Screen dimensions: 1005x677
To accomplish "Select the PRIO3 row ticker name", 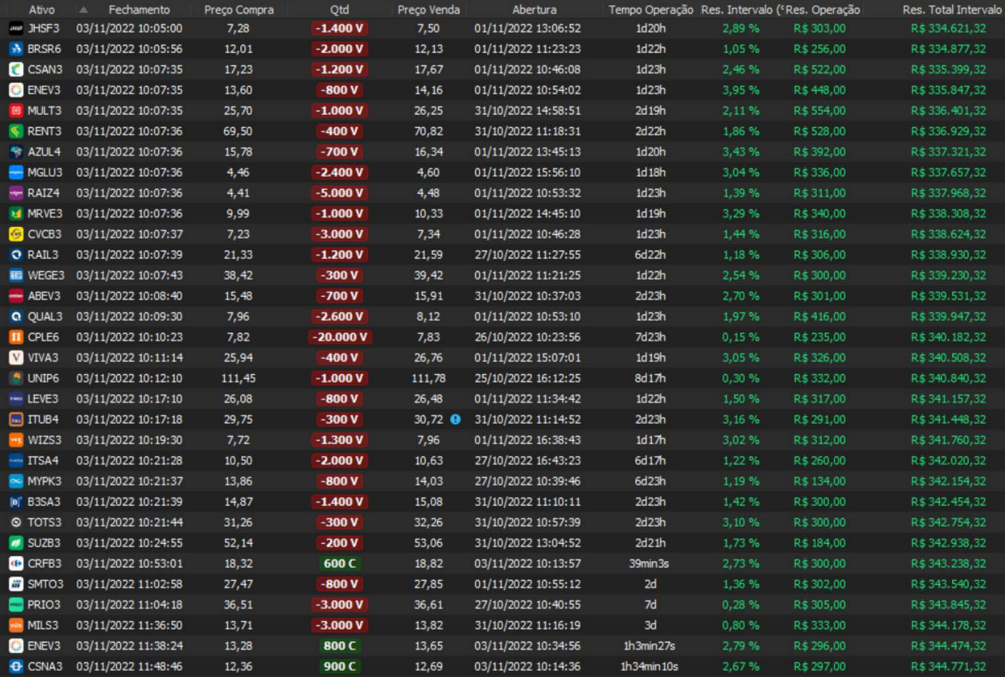I will 44,604.
